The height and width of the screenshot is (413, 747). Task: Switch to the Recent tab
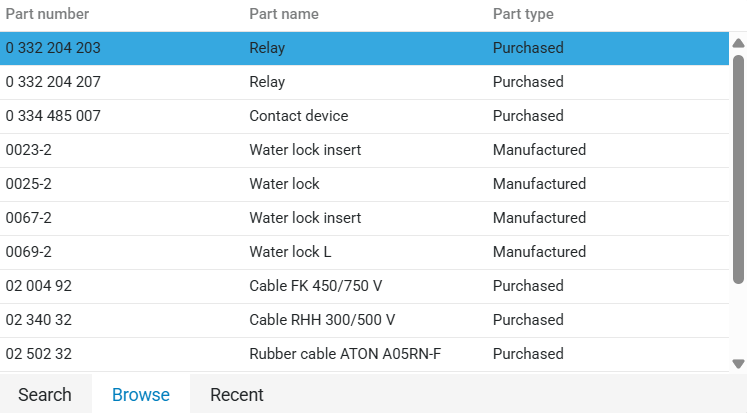(x=237, y=394)
